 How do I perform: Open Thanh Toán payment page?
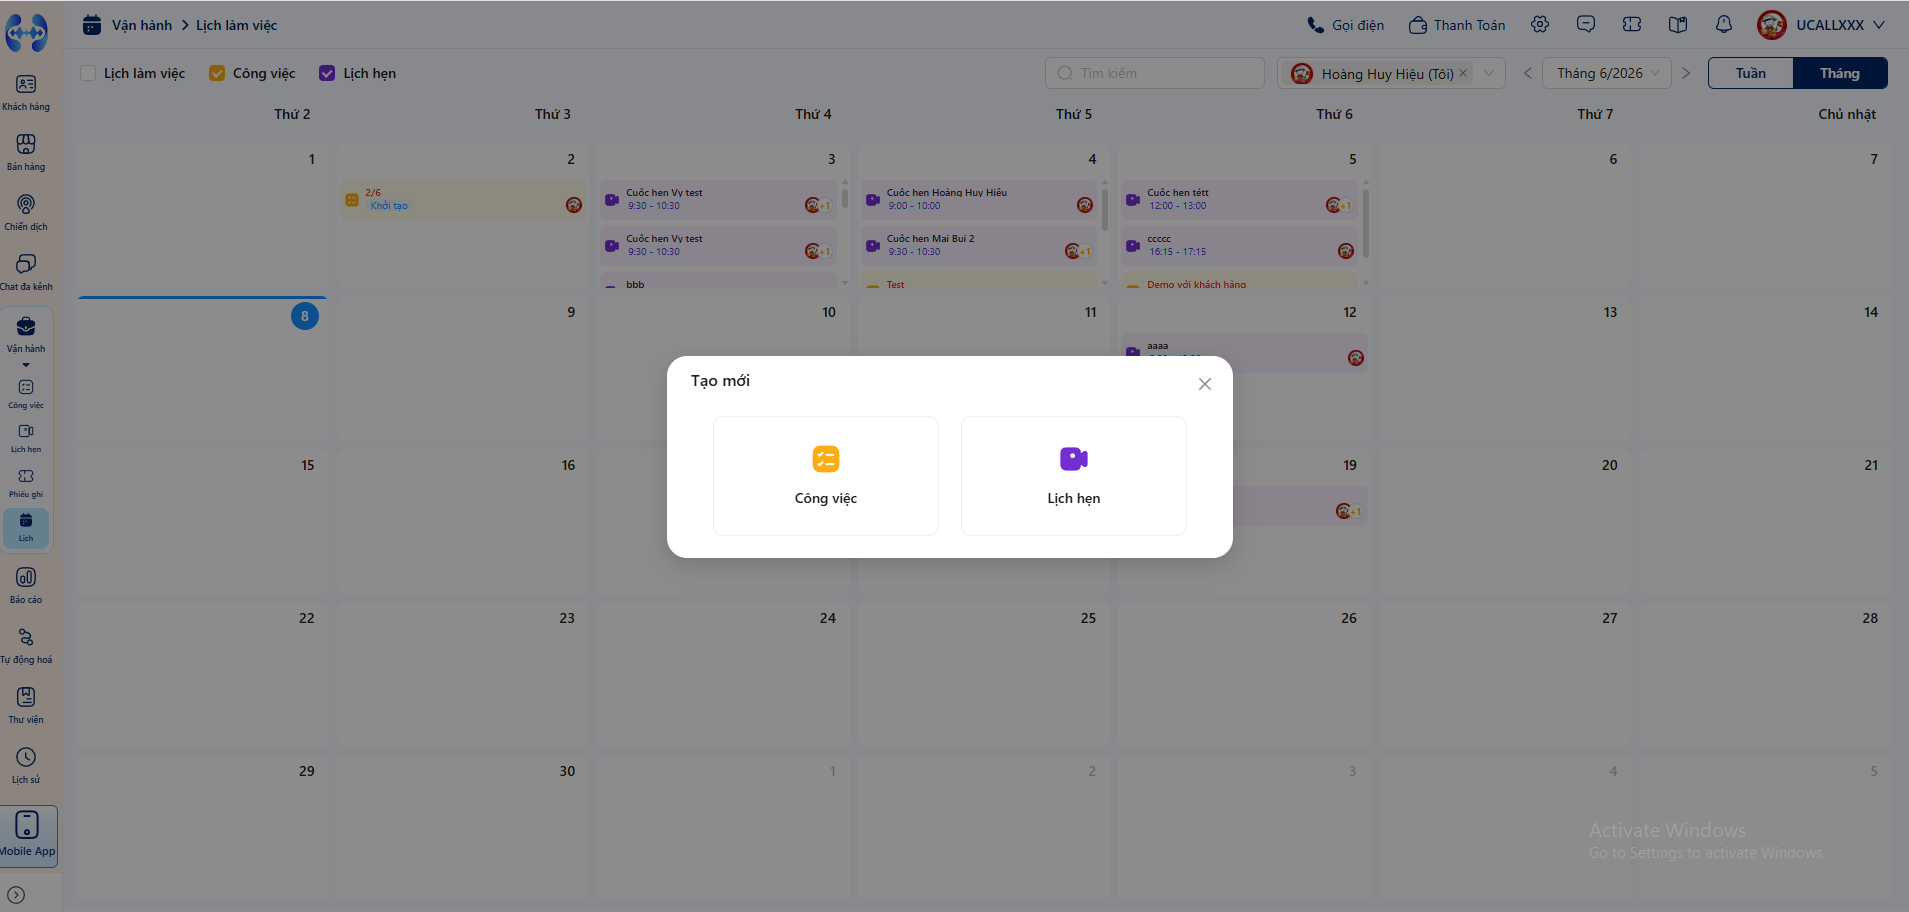click(1457, 25)
